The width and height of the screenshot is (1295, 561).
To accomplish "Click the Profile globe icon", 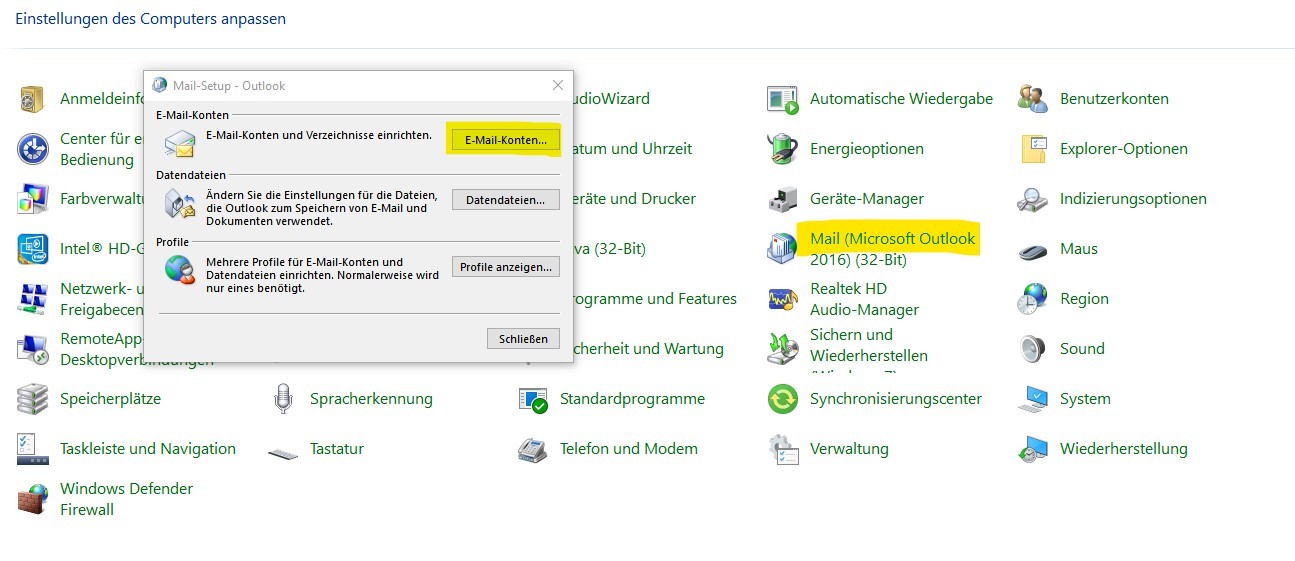I will pos(180,271).
